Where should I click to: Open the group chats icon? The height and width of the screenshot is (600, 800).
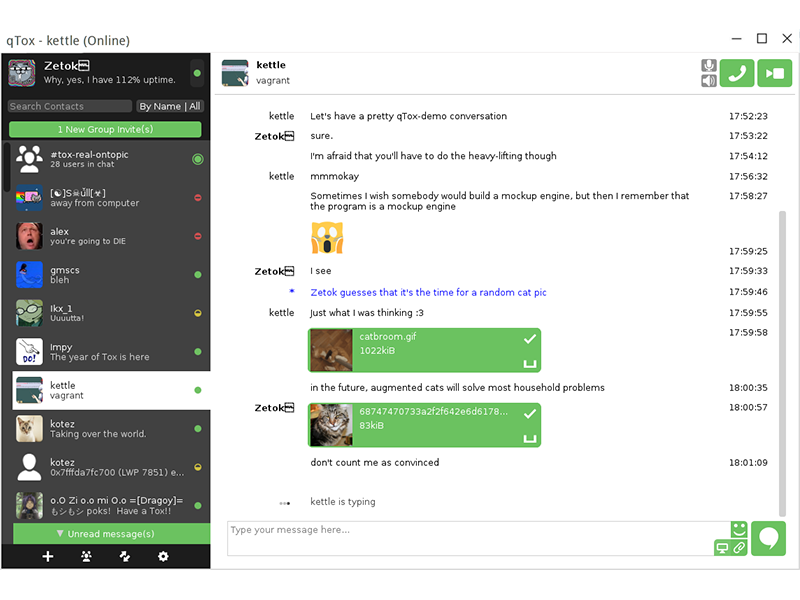pos(86,557)
